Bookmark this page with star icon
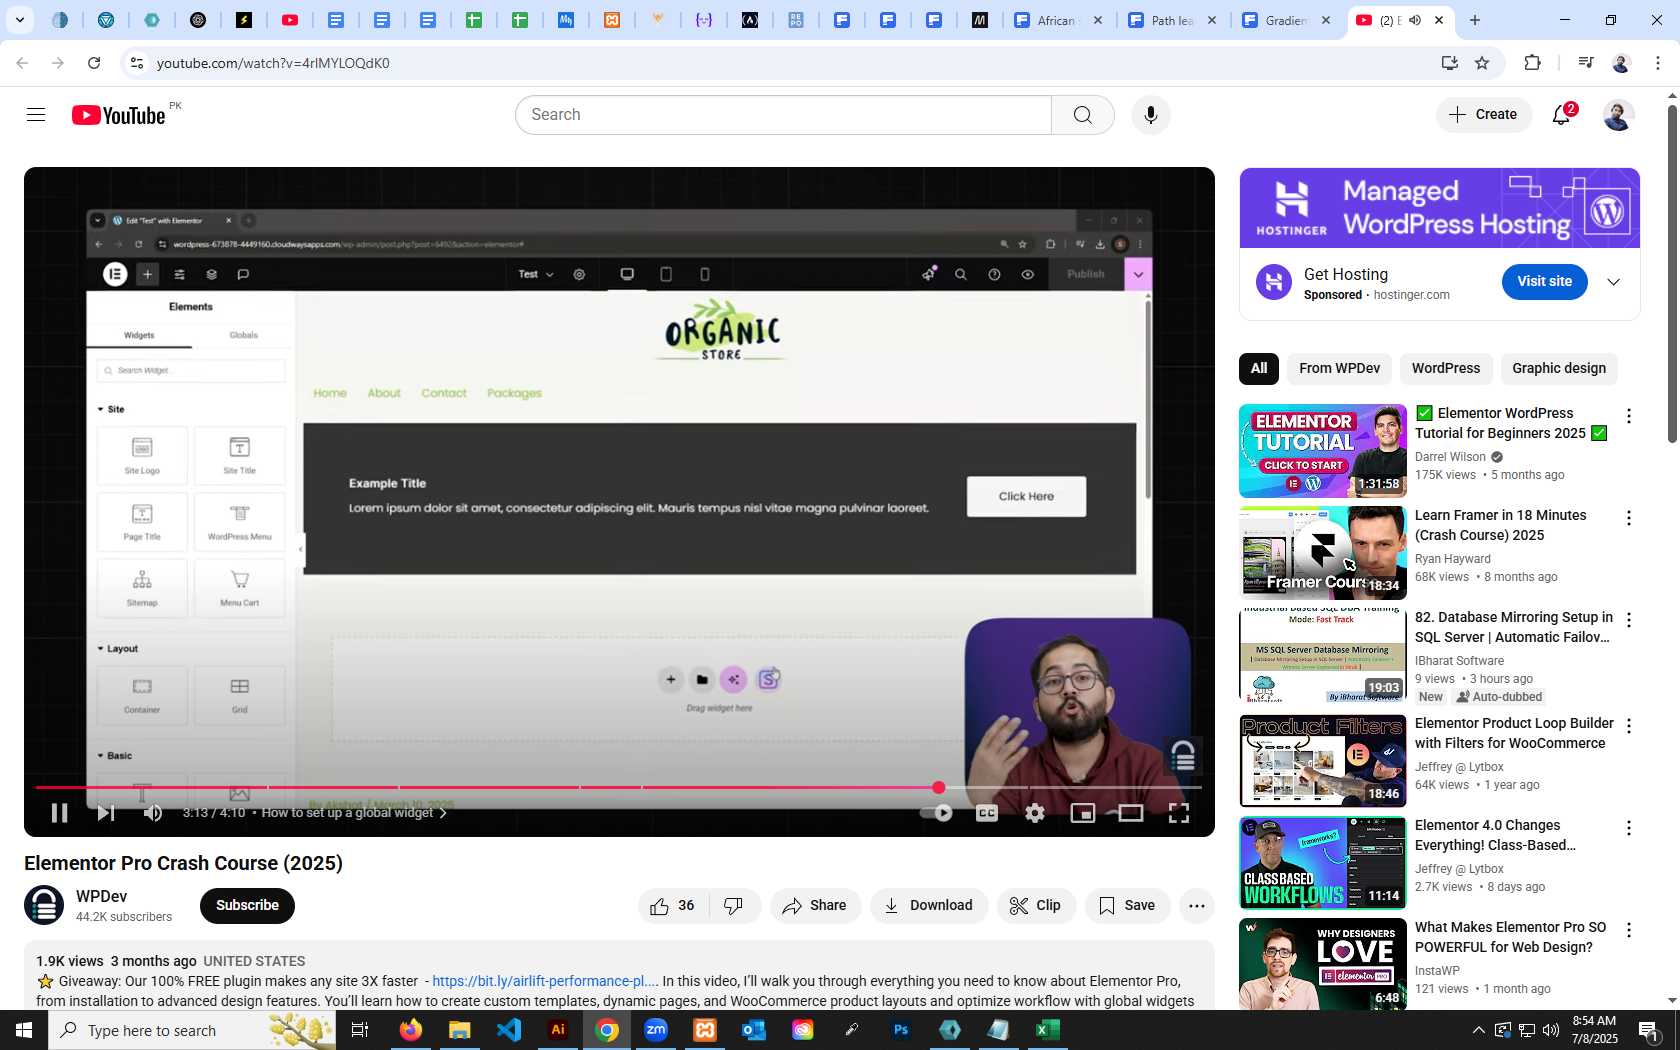 click(1482, 63)
